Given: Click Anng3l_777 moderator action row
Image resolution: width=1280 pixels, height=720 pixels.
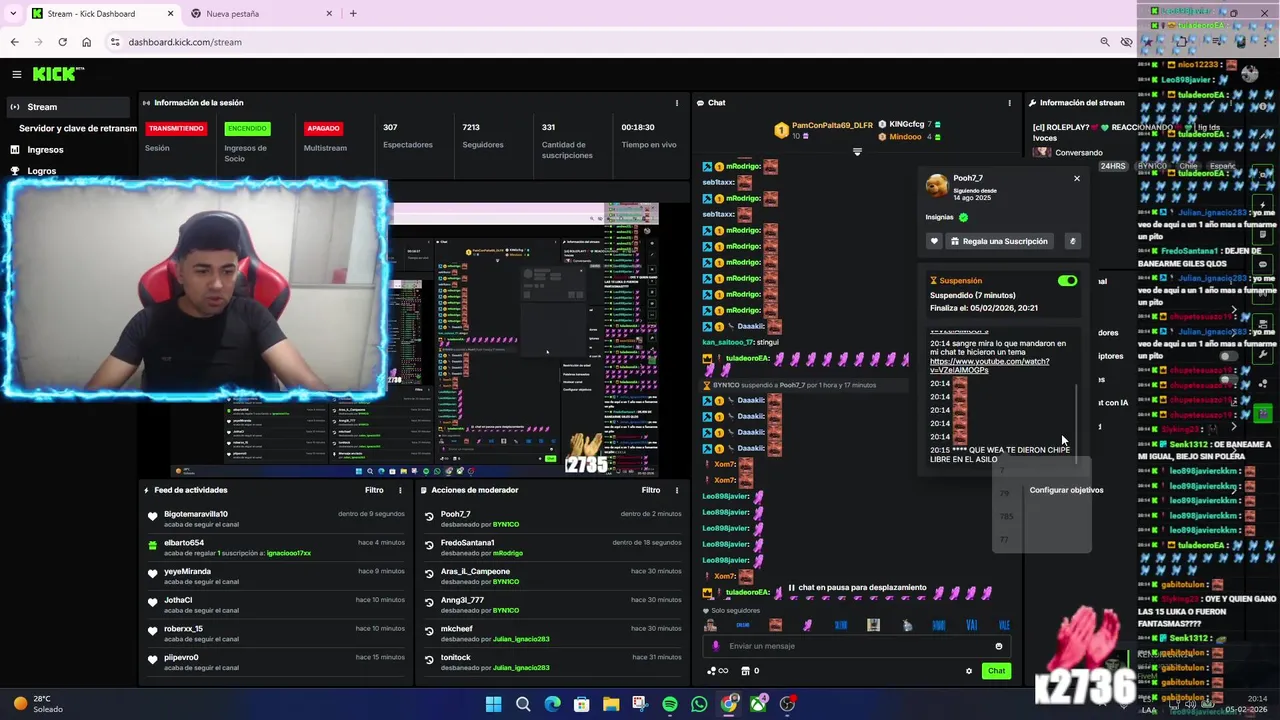Looking at the screenshot, I should [552, 605].
